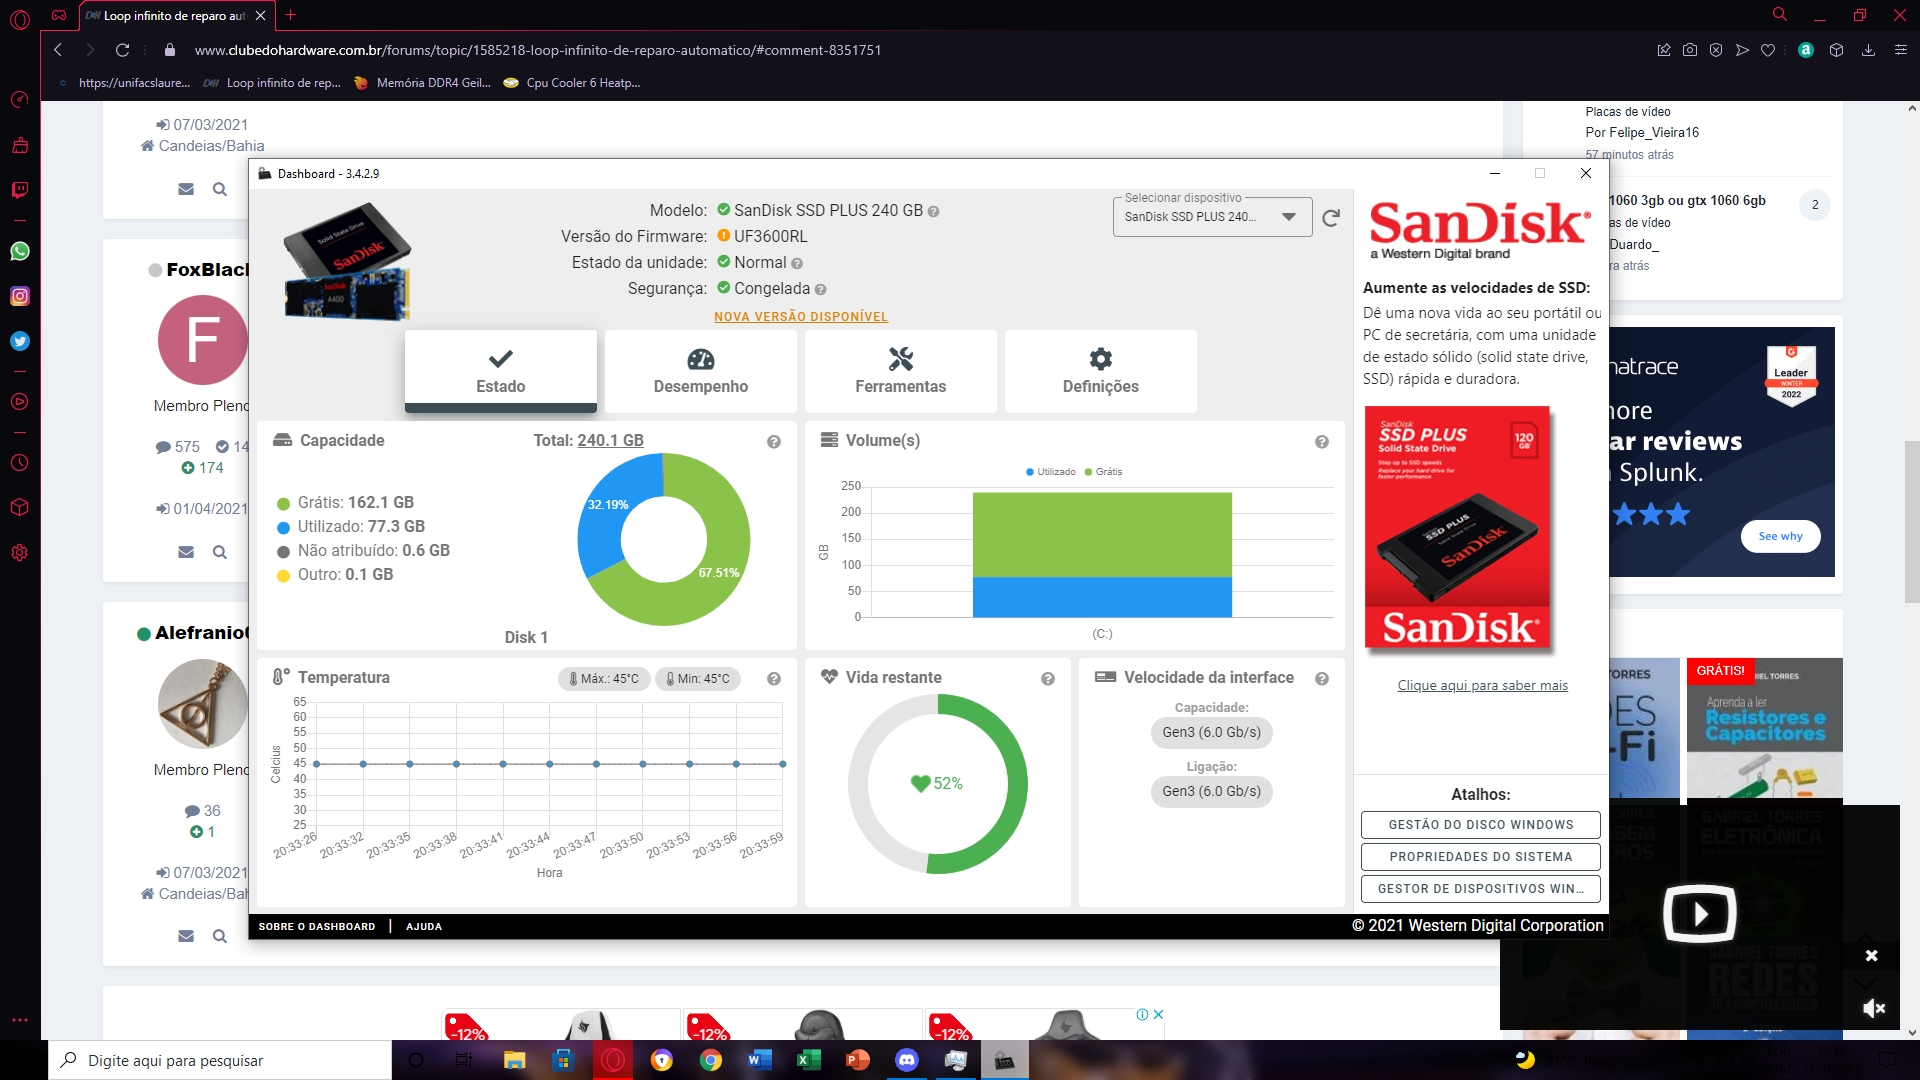
Task: Click the Gen3 (6.0 Gb/s) Capacidade value
Action: [x=1212, y=733]
